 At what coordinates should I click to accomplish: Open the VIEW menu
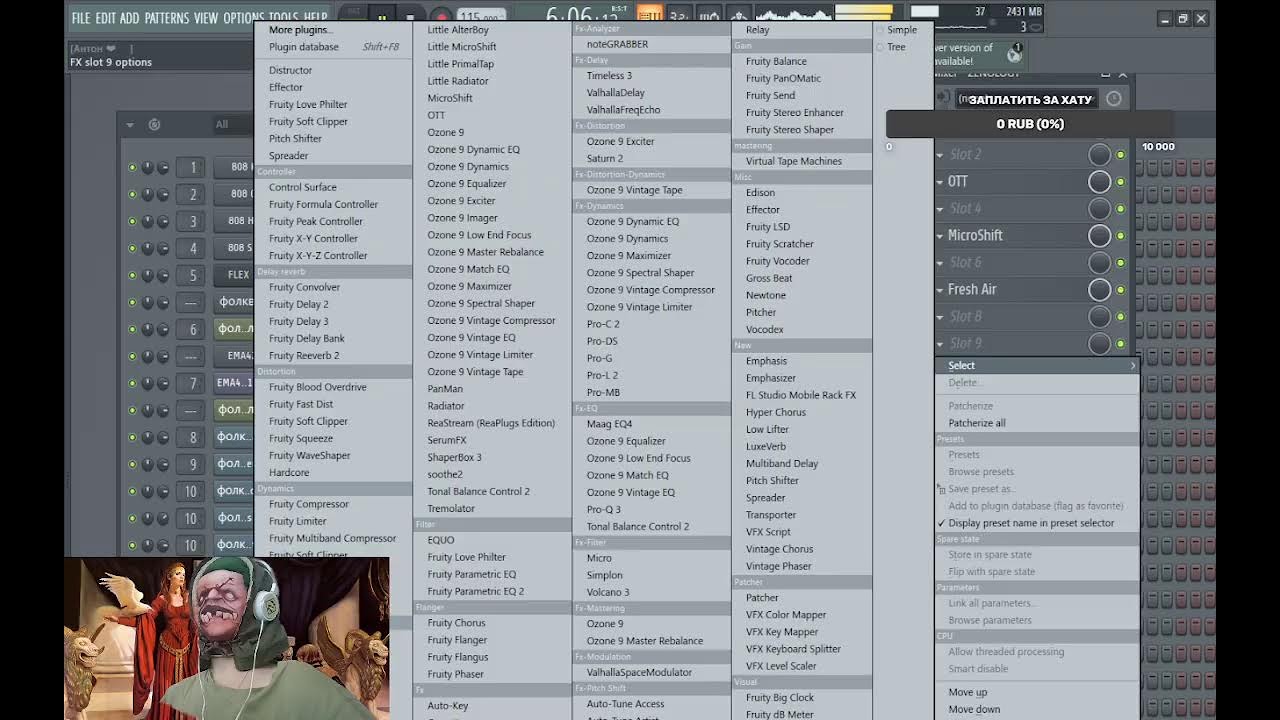[206, 18]
